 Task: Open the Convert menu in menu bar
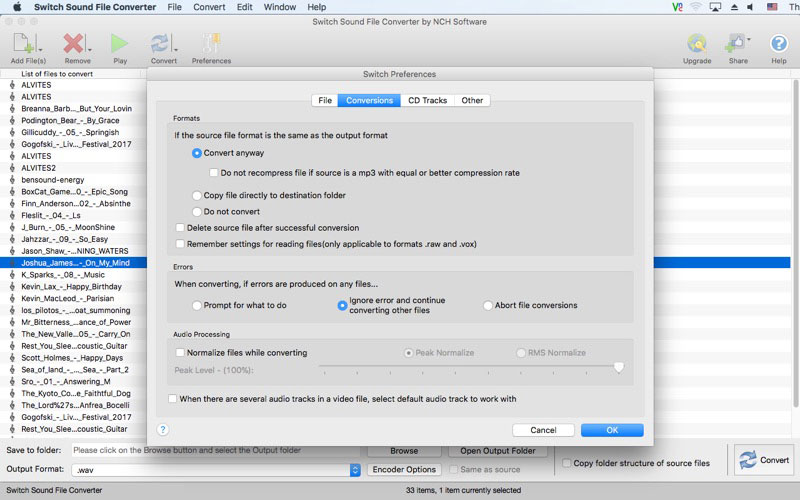(x=209, y=7)
